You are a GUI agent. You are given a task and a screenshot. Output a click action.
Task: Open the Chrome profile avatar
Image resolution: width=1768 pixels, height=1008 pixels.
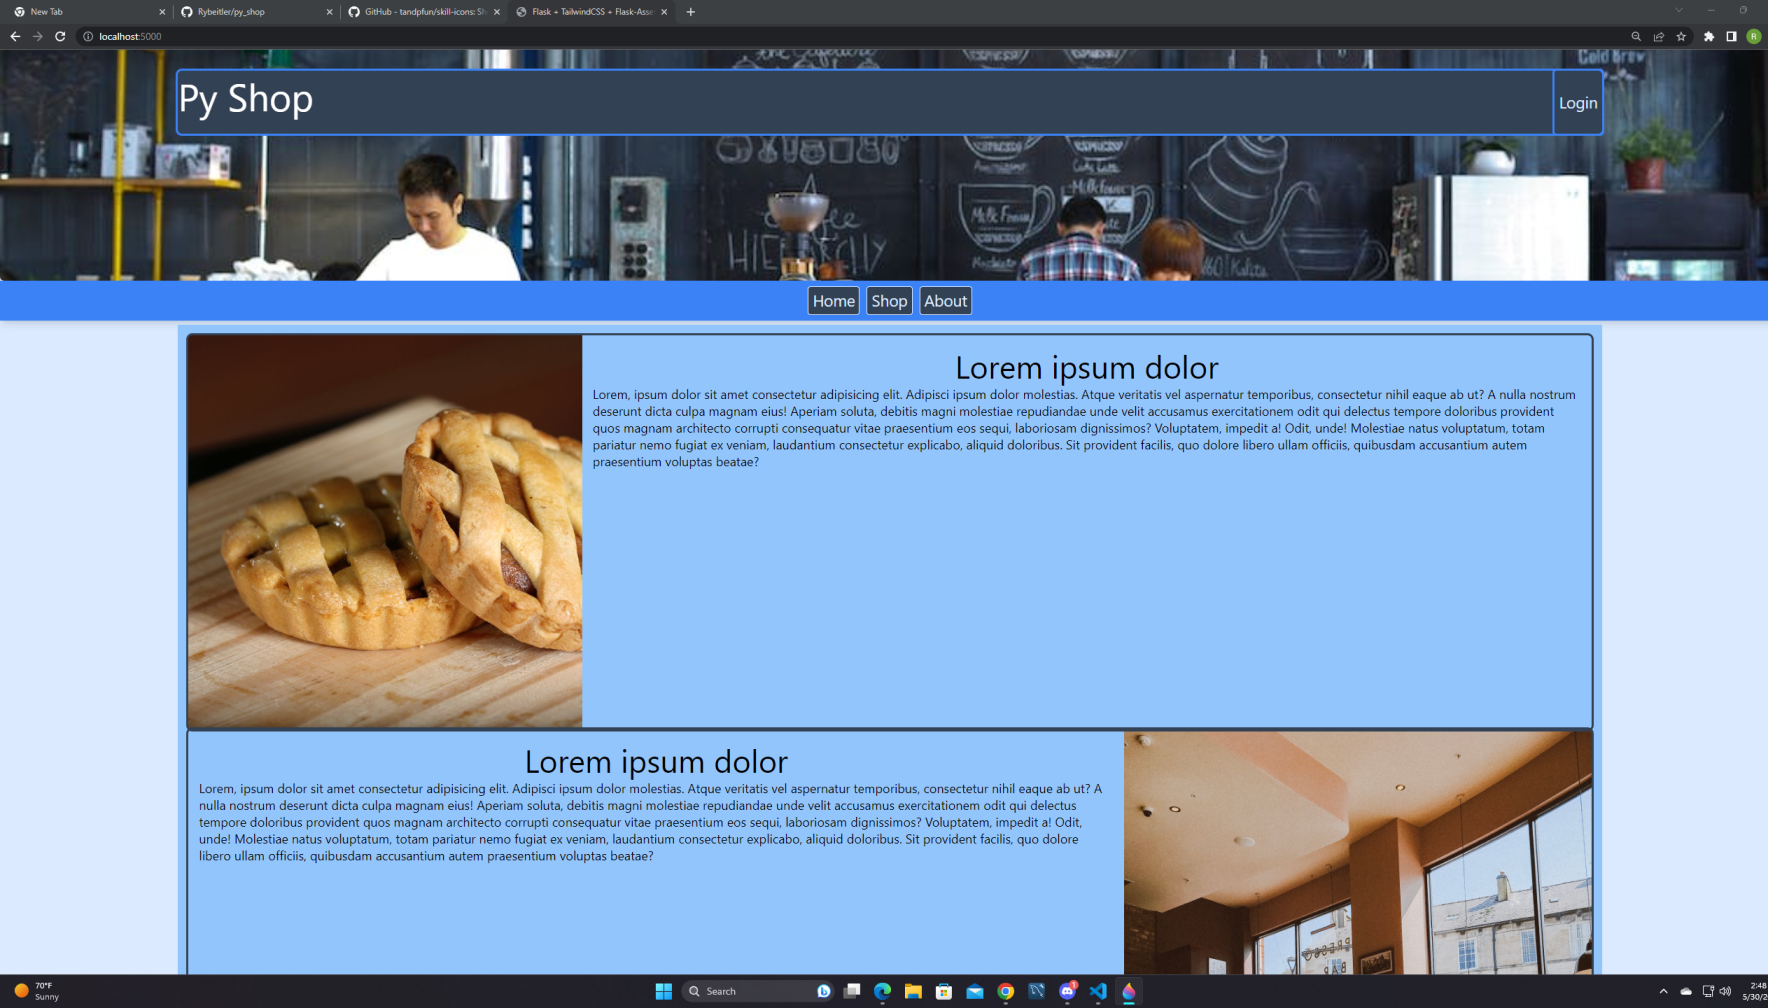[1754, 36]
